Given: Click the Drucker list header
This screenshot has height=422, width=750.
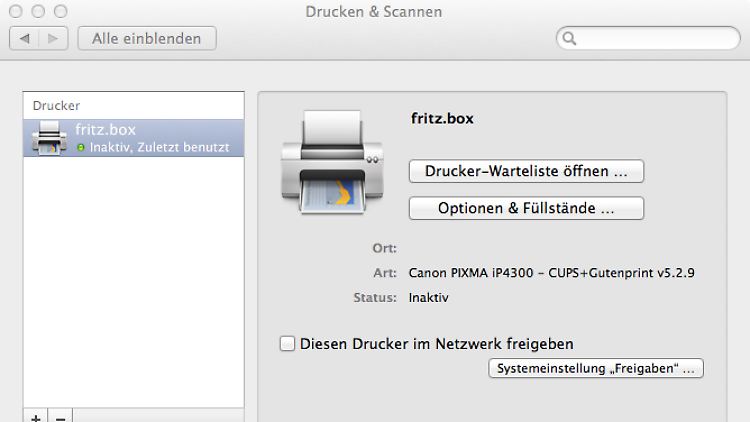Looking at the screenshot, I should pyautogui.click(x=133, y=105).
